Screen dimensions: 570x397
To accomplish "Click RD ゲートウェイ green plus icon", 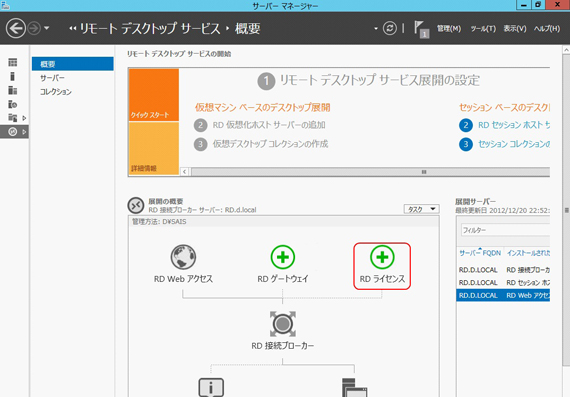I will pos(283,257).
